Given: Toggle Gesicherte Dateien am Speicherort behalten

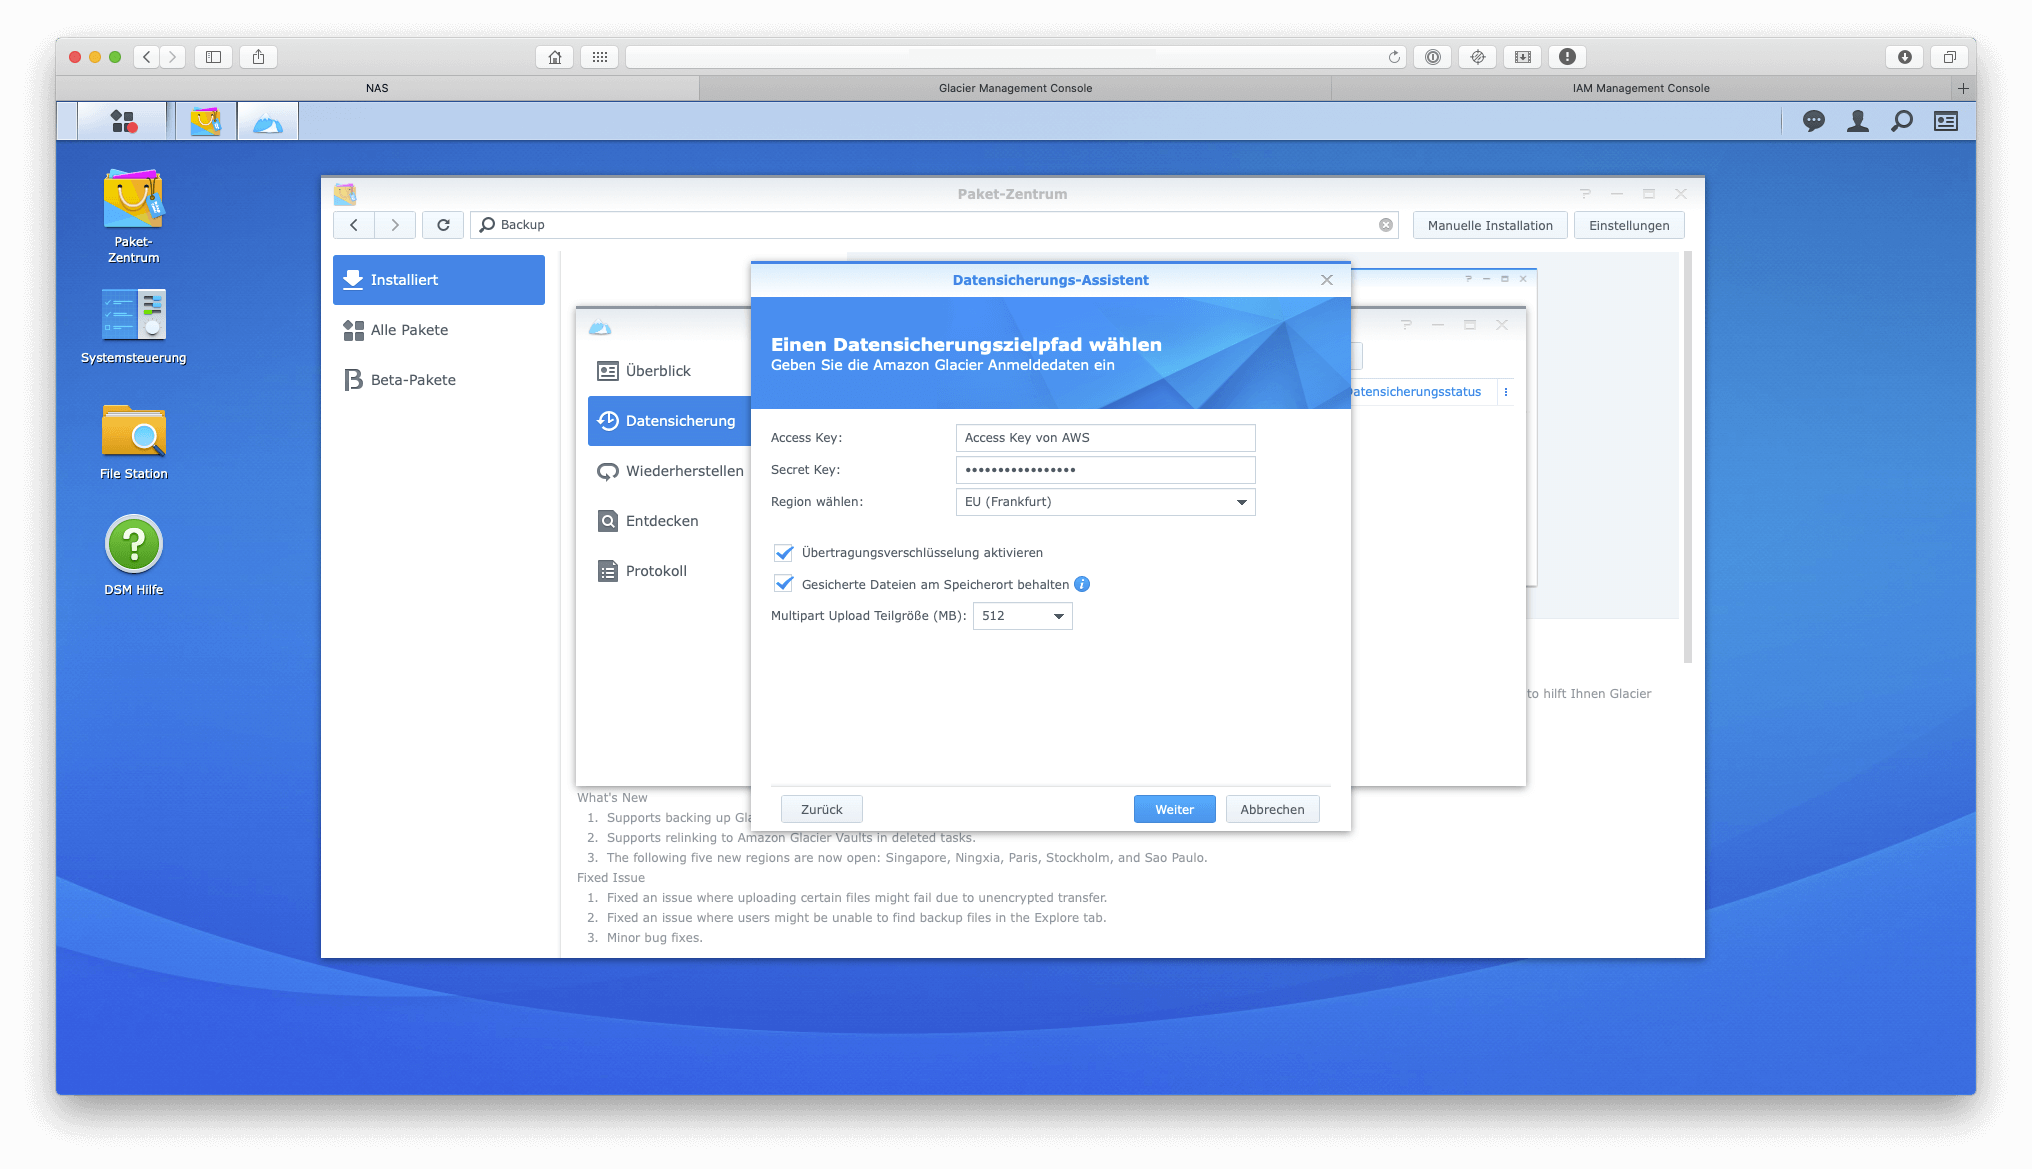Looking at the screenshot, I should (784, 584).
